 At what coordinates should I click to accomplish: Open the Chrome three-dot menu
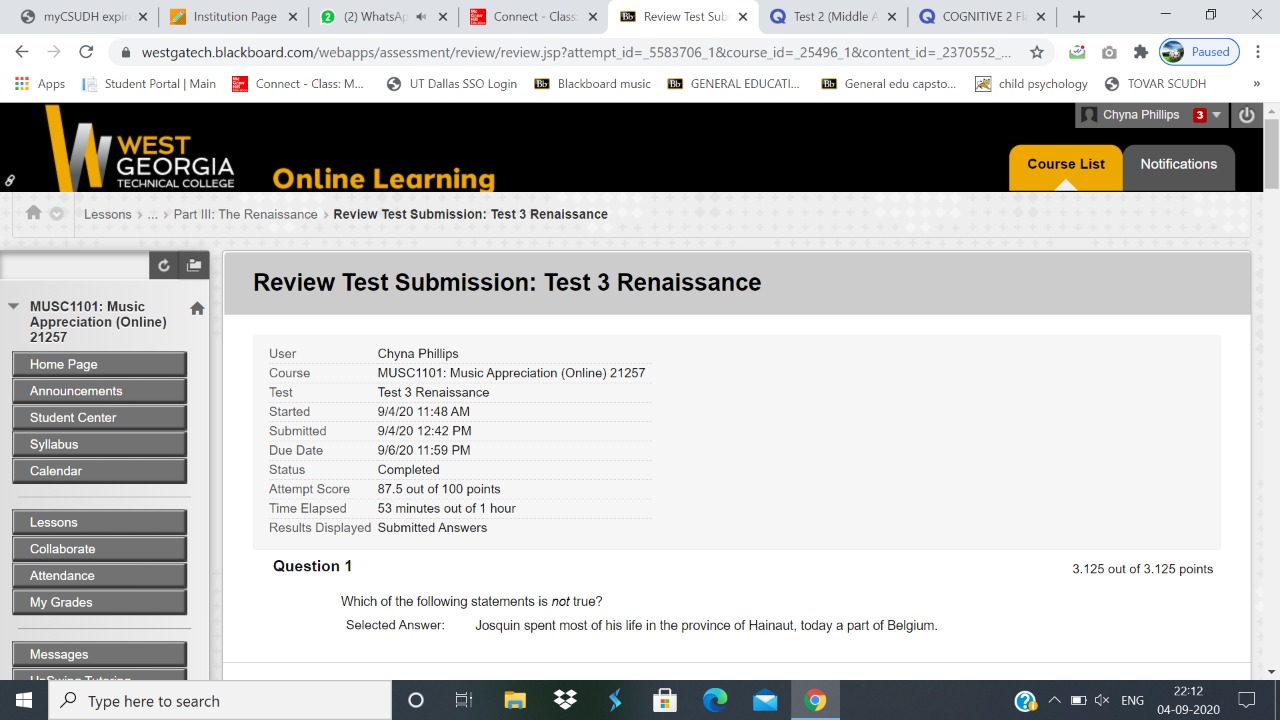pyautogui.click(x=1258, y=52)
